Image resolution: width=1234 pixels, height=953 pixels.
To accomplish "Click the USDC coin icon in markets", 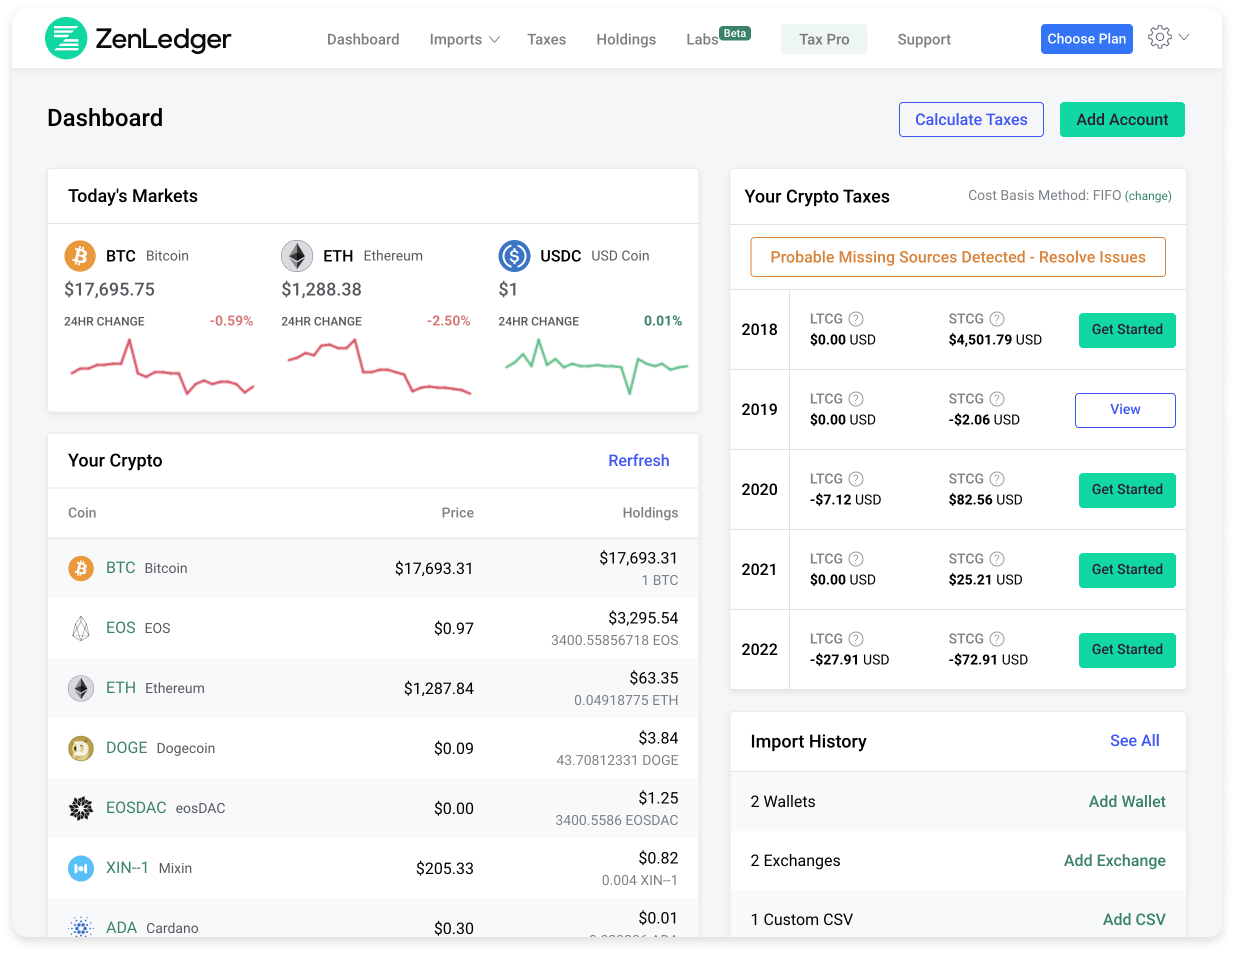I will 514,256.
